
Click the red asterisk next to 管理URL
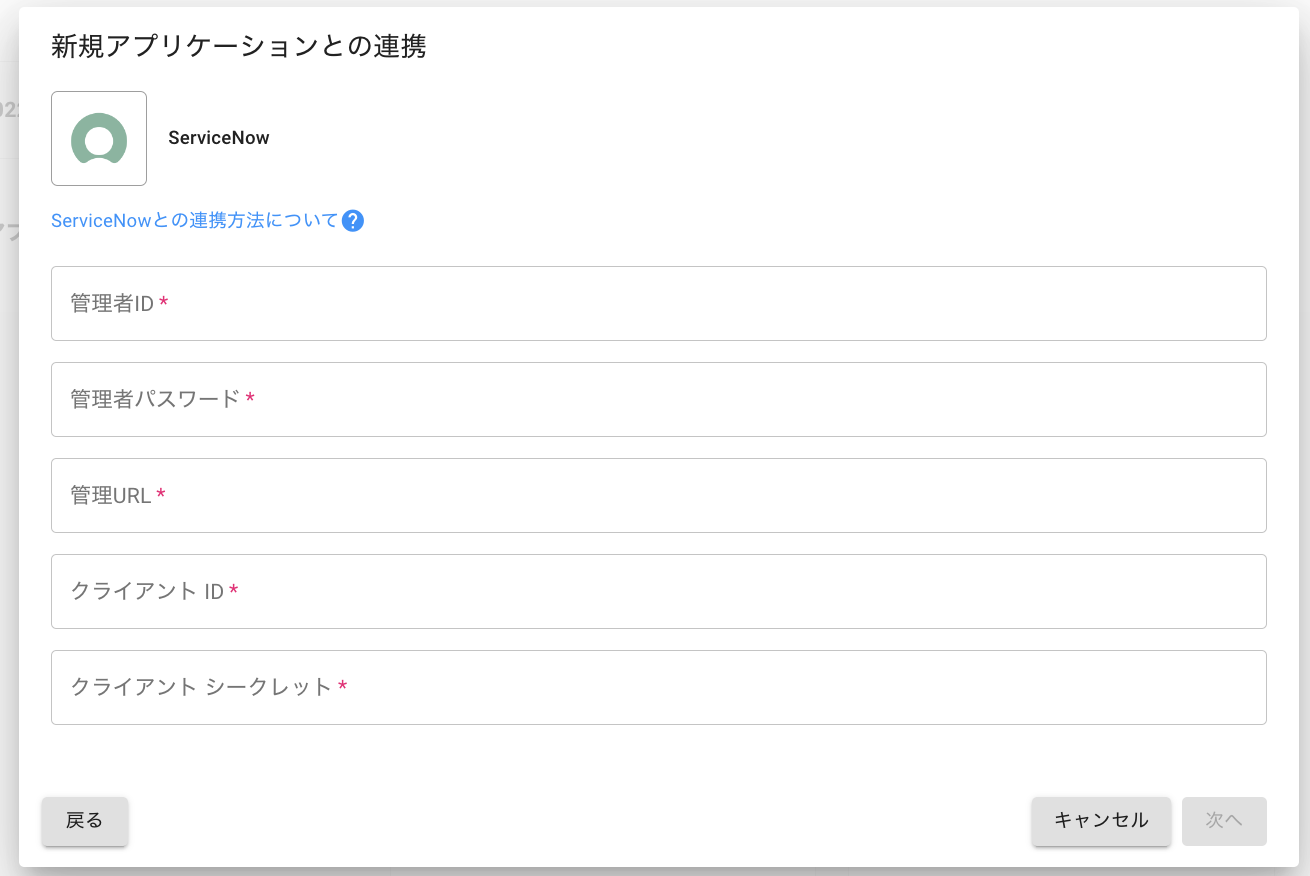click(x=161, y=496)
